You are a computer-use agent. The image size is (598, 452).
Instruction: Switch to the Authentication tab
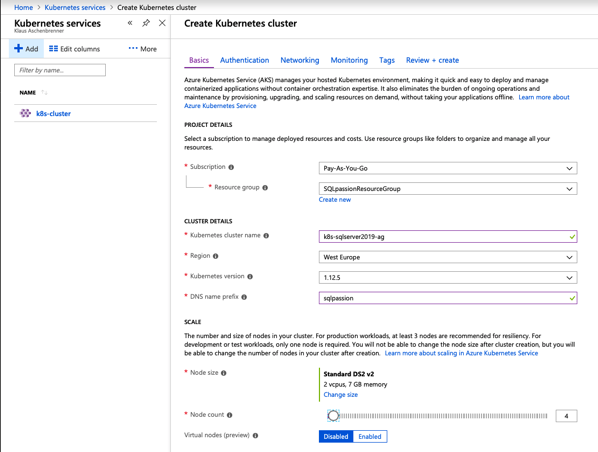pos(244,60)
